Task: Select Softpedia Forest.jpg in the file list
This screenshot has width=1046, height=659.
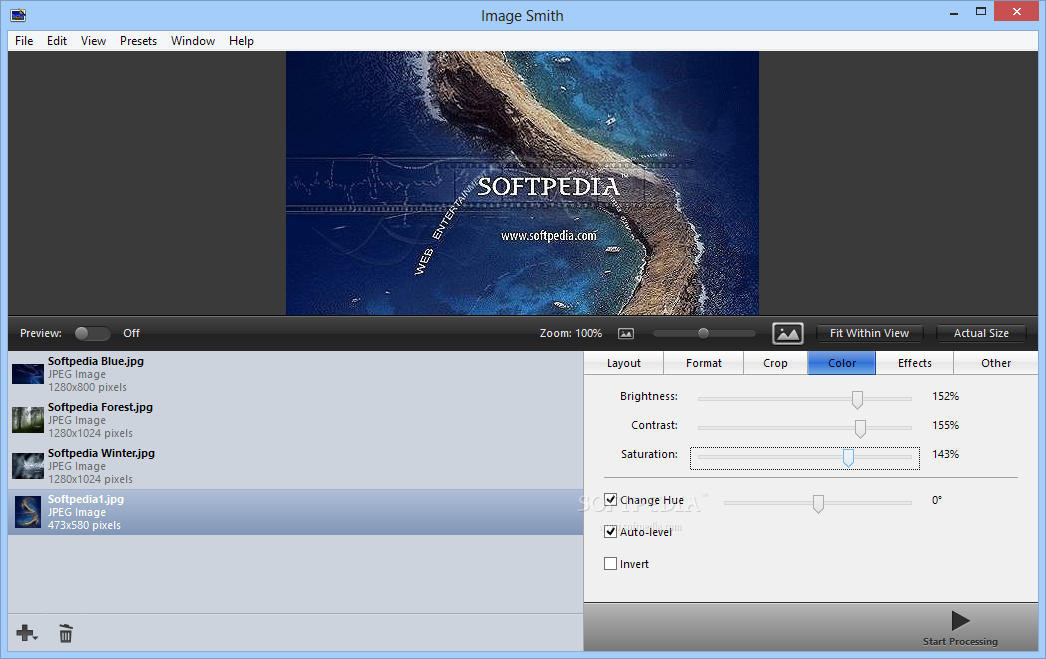Action: [296, 420]
